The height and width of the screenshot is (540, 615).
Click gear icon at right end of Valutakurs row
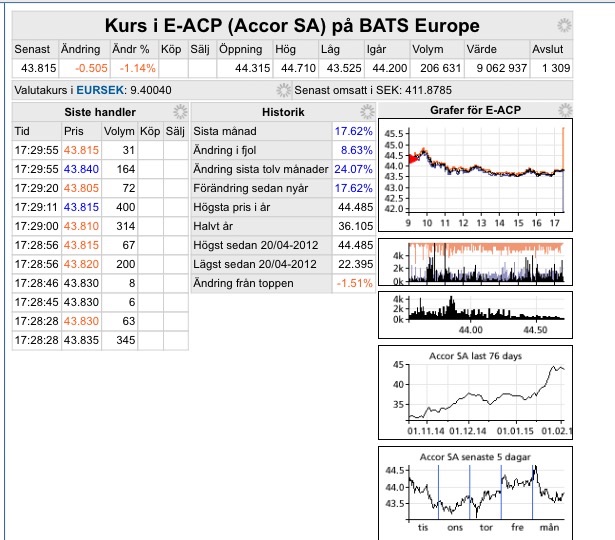(x=567, y=90)
